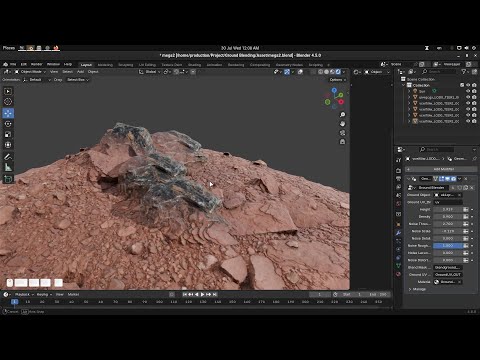Switch viewport to wireframe shading mode
The width and height of the screenshot is (480, 360).
[x=320, y=72]
